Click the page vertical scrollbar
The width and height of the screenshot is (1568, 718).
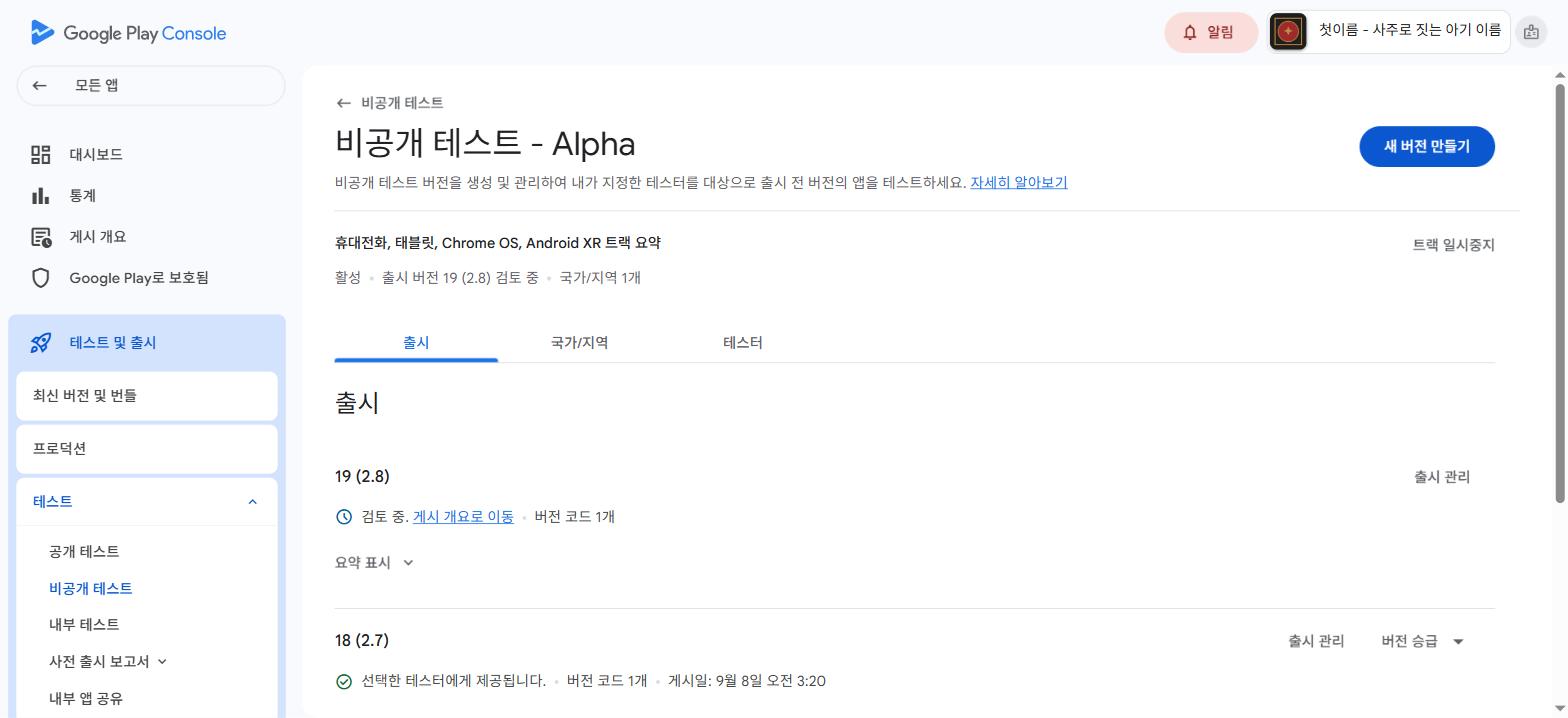point(1559,294)
